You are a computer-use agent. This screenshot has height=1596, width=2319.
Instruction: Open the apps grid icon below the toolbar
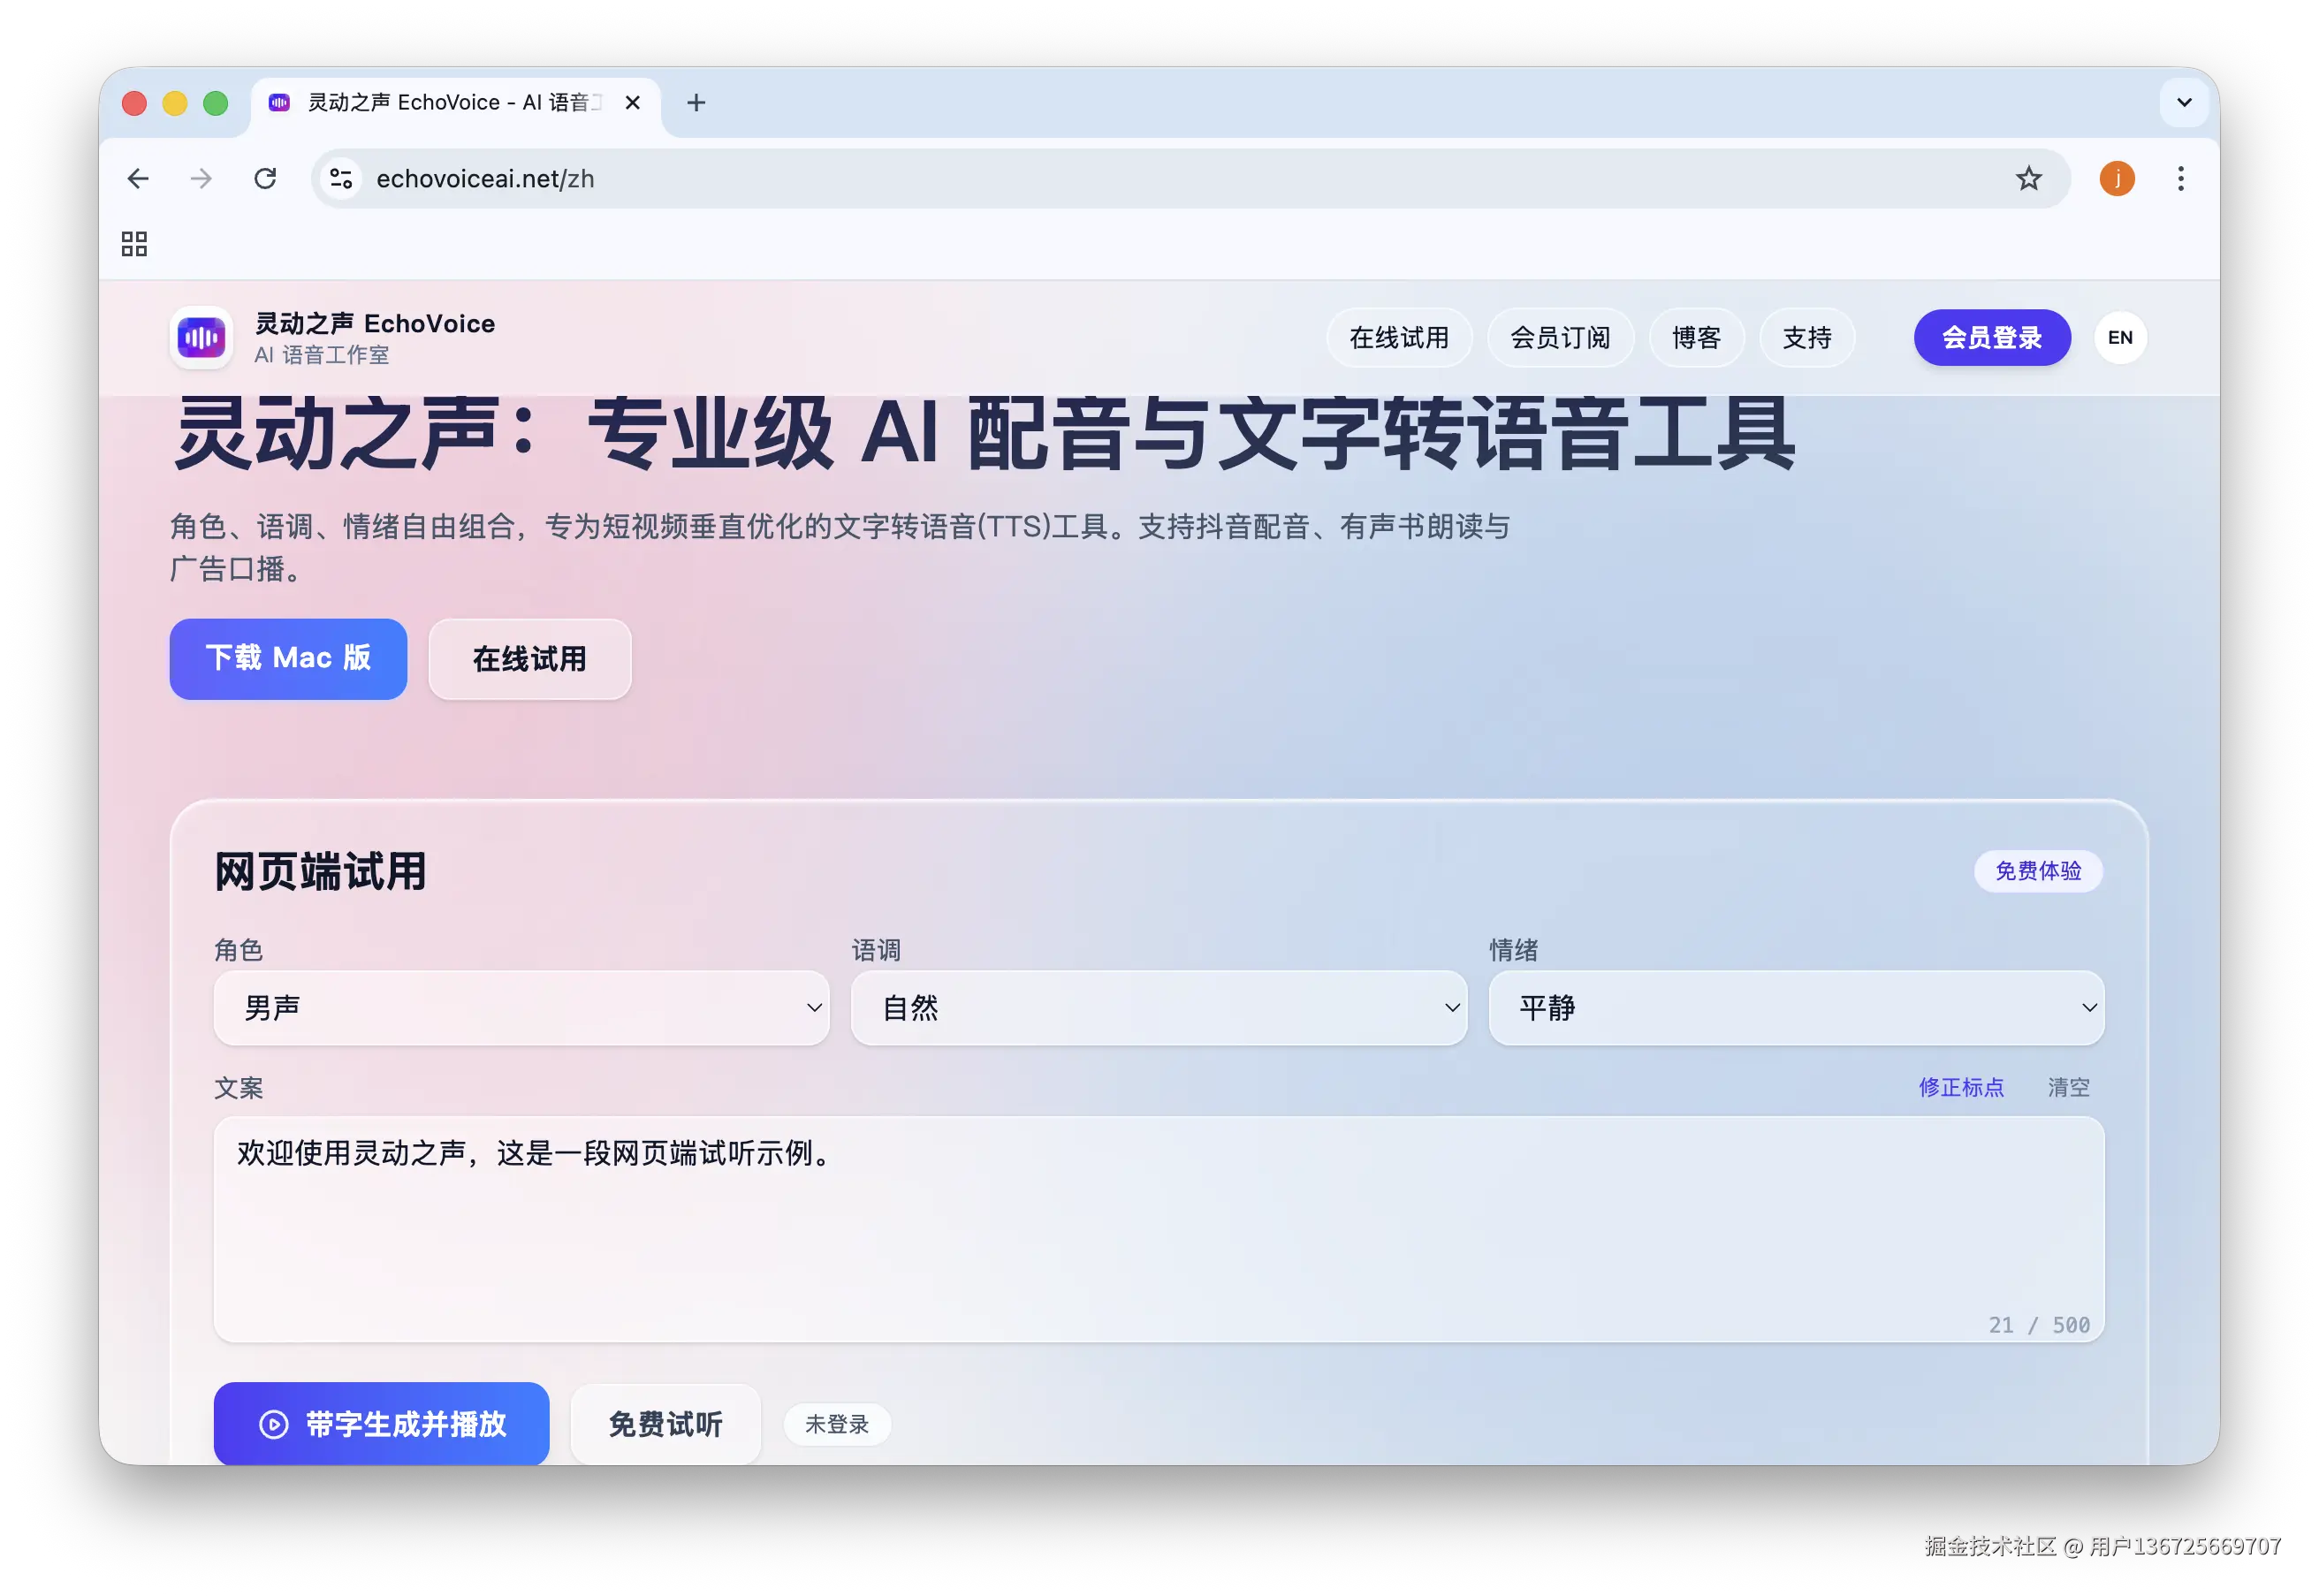pyautogui.click(x=134, y=243)
